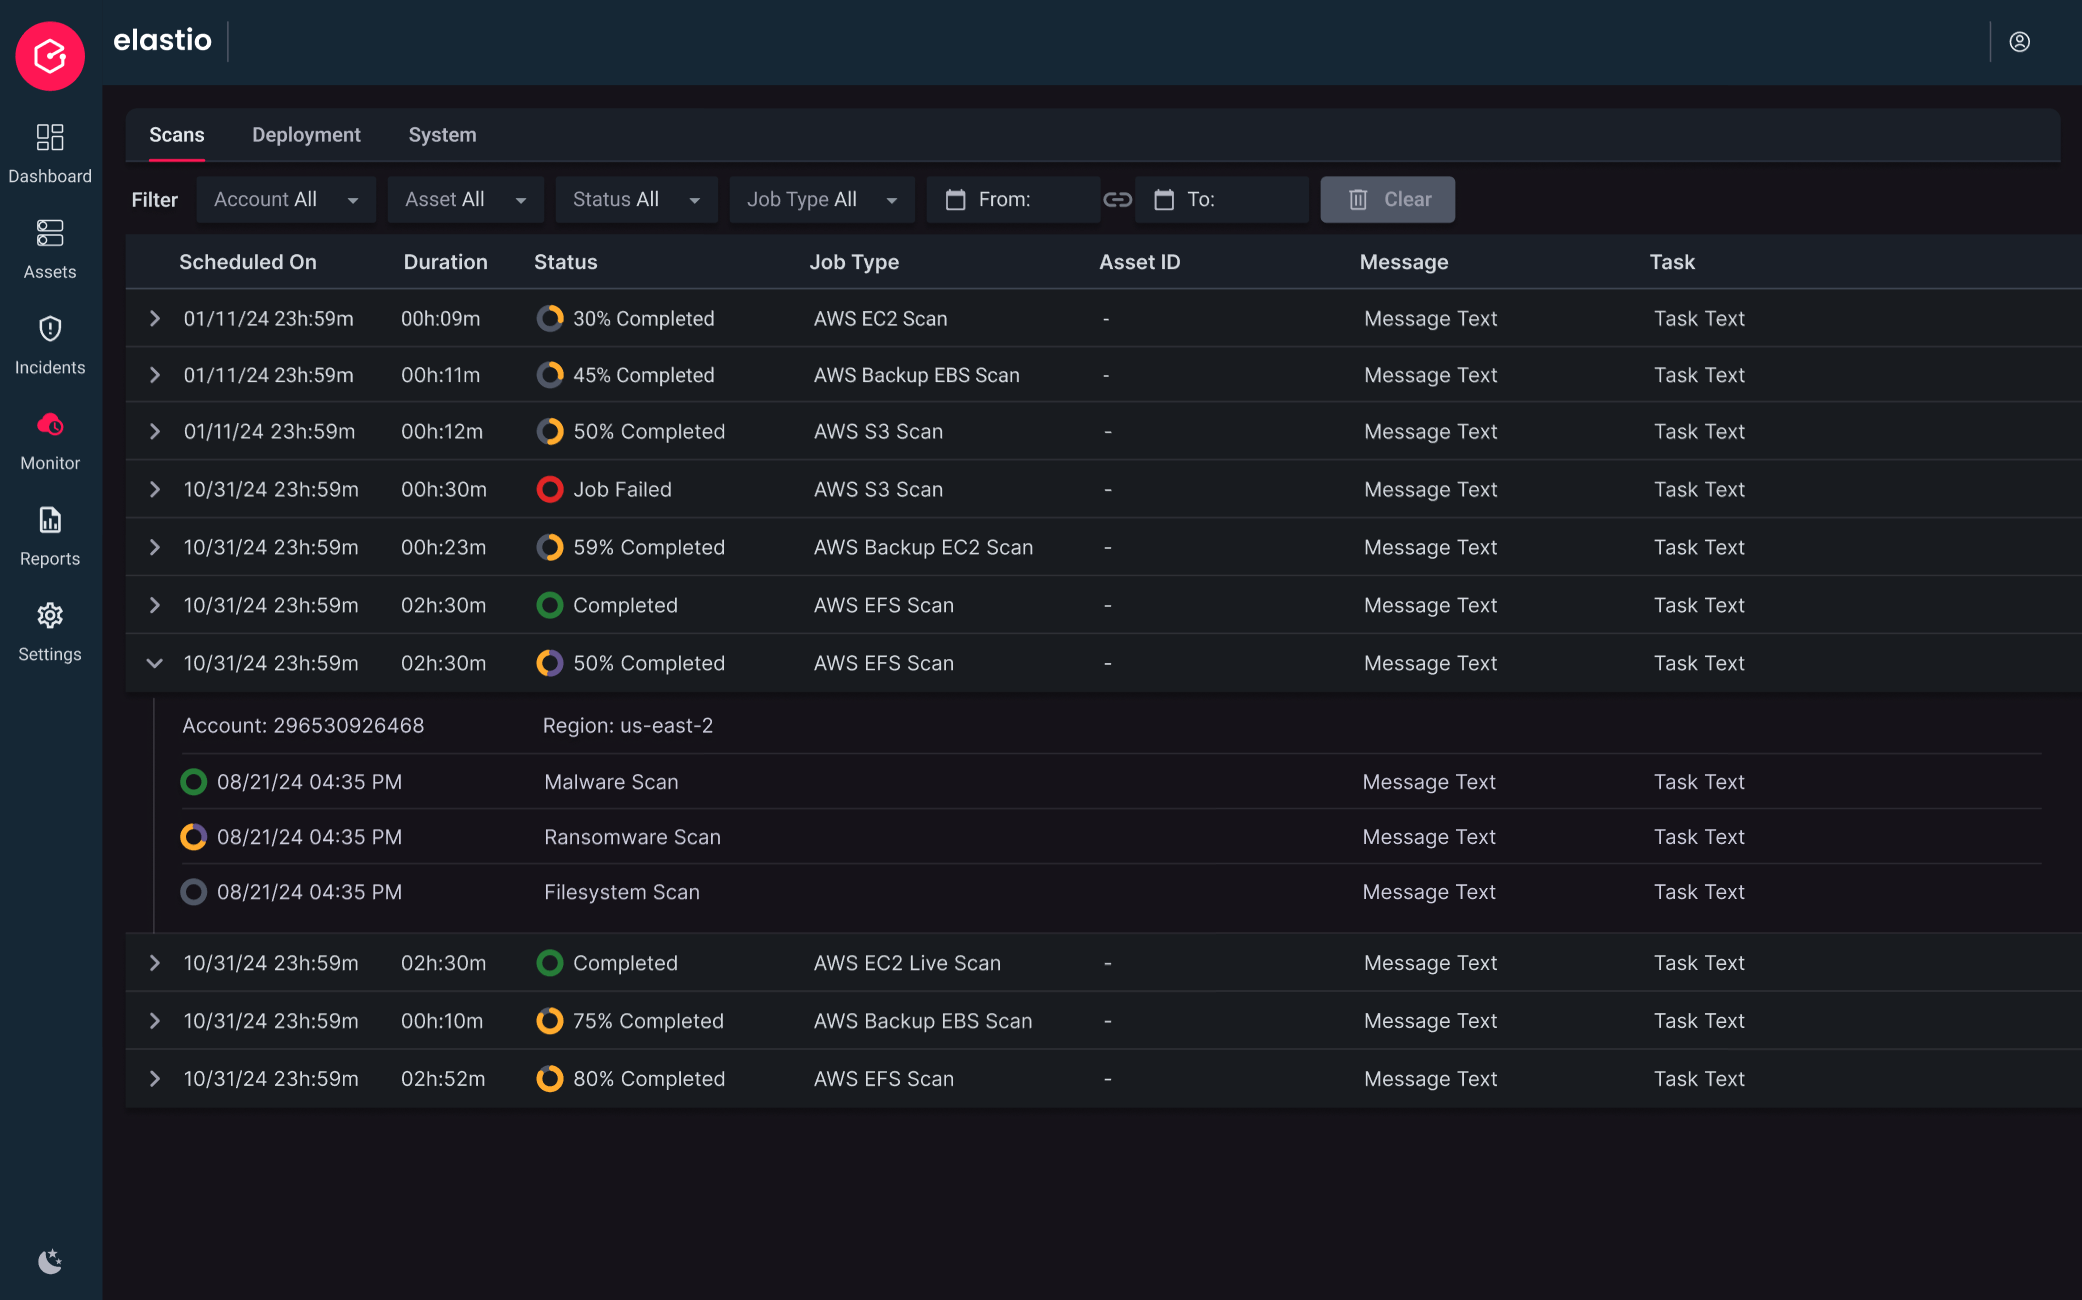Open the Dashboard sidebar icon
The width and height of the screenshot is (2082, 1300).
point(50,138)
